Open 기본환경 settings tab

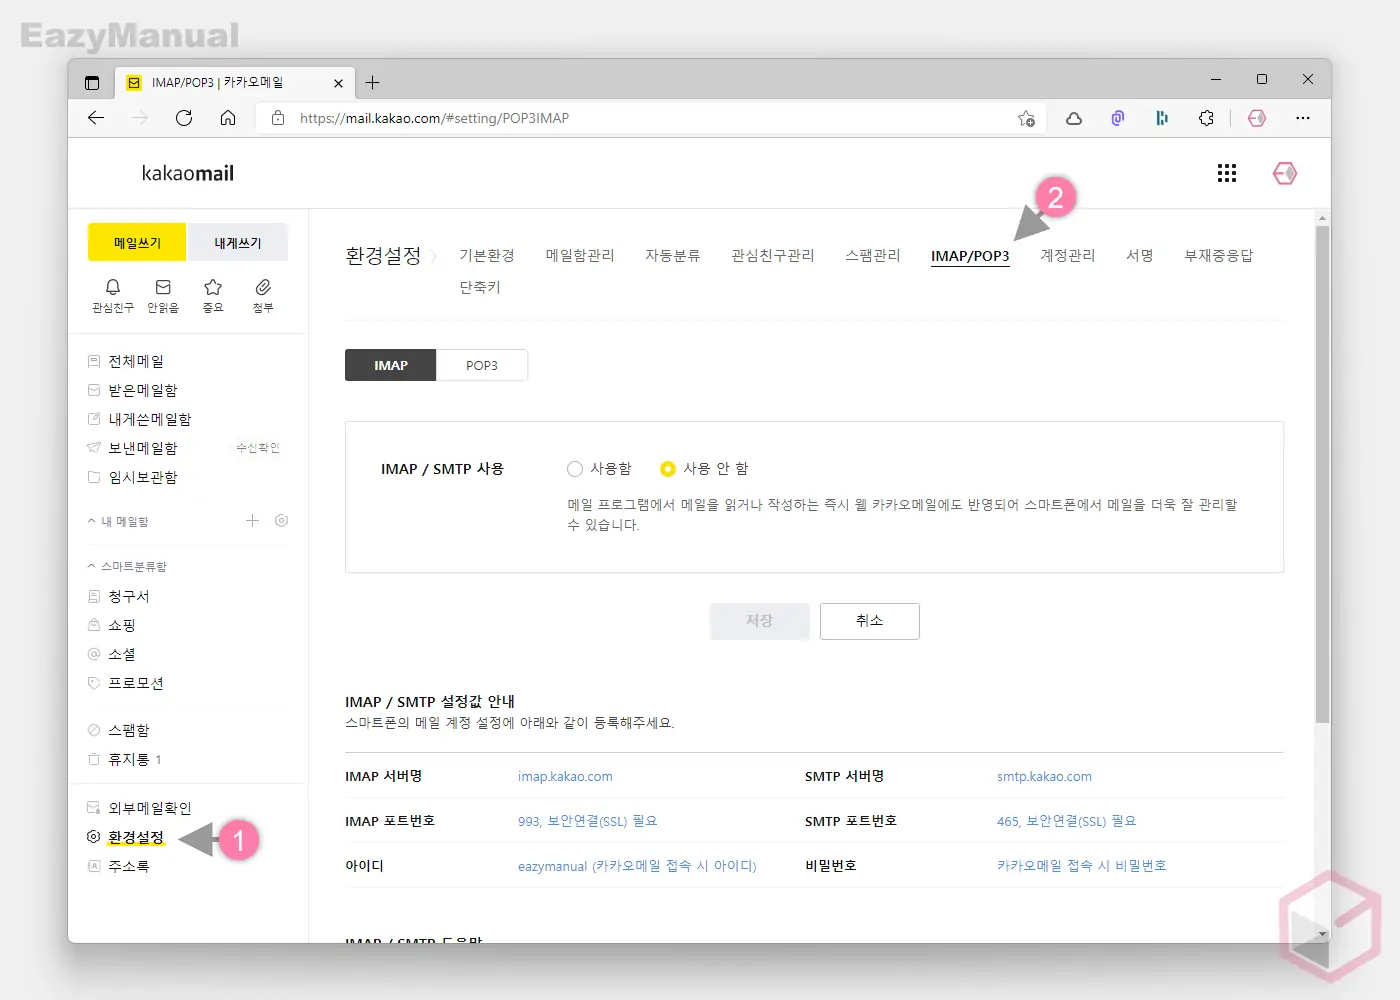[487, 256]
